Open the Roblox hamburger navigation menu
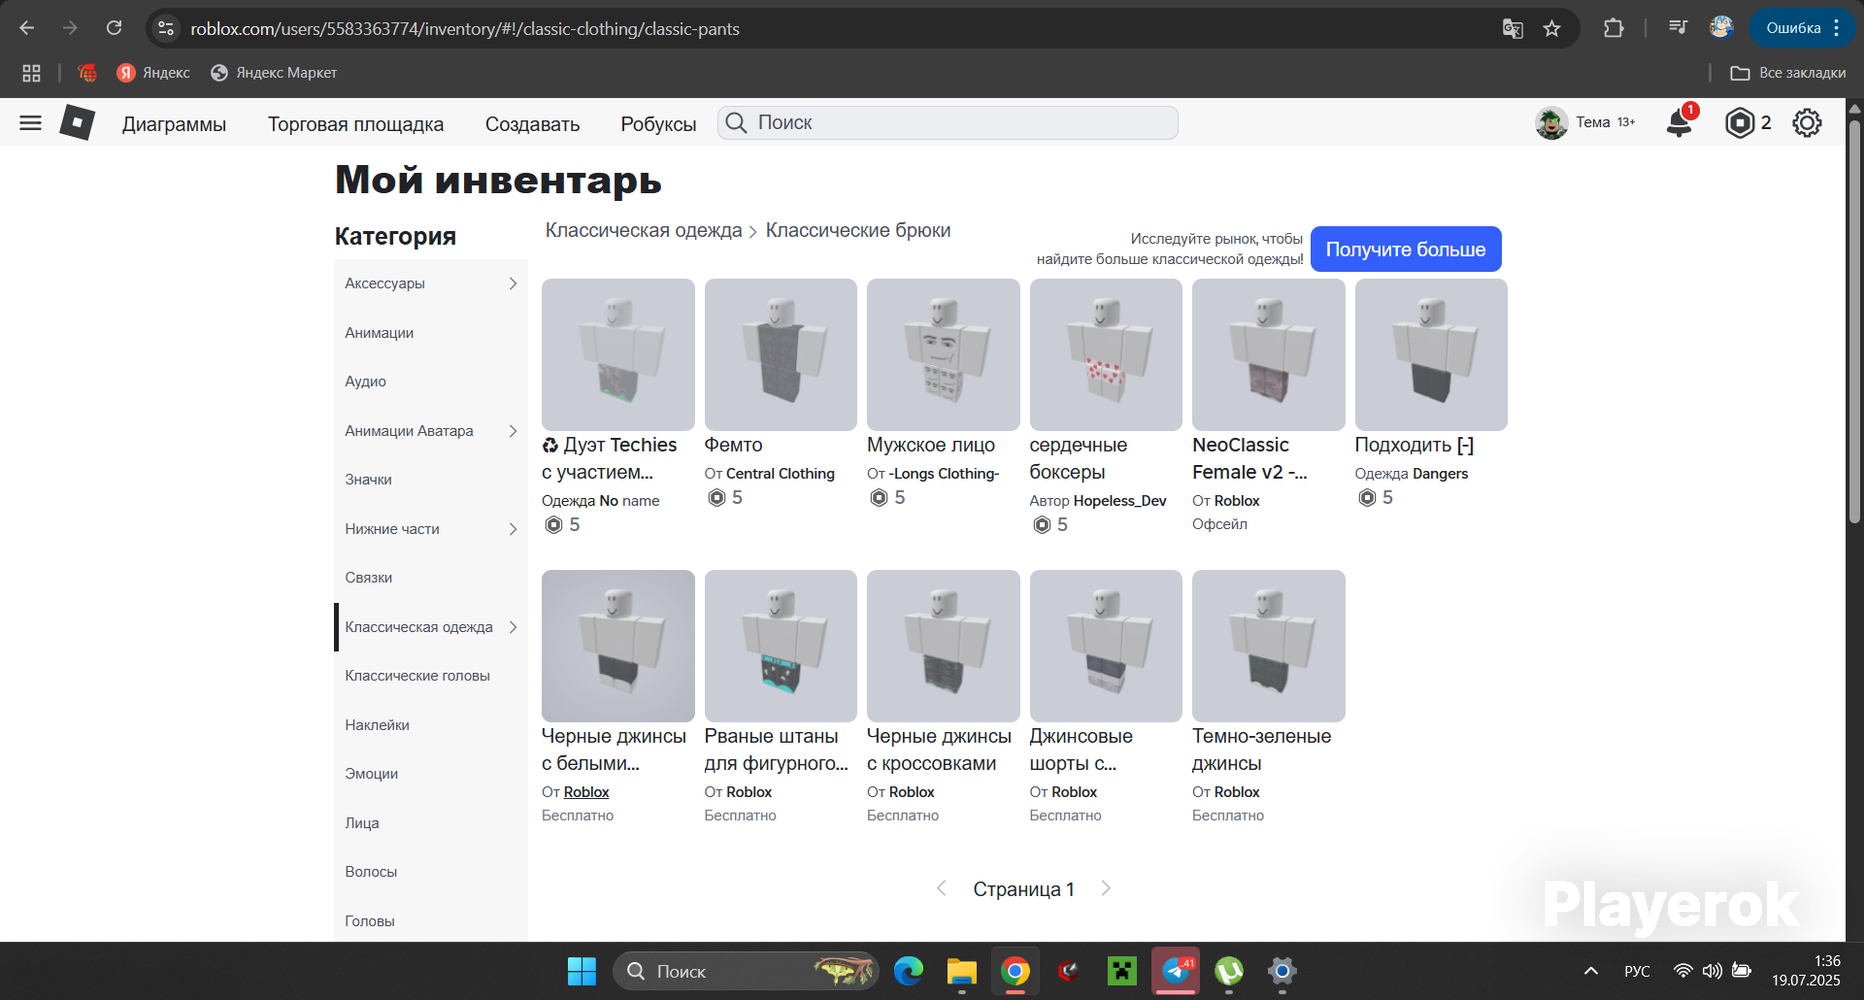1864x1000 pixels. click(31, 123)
